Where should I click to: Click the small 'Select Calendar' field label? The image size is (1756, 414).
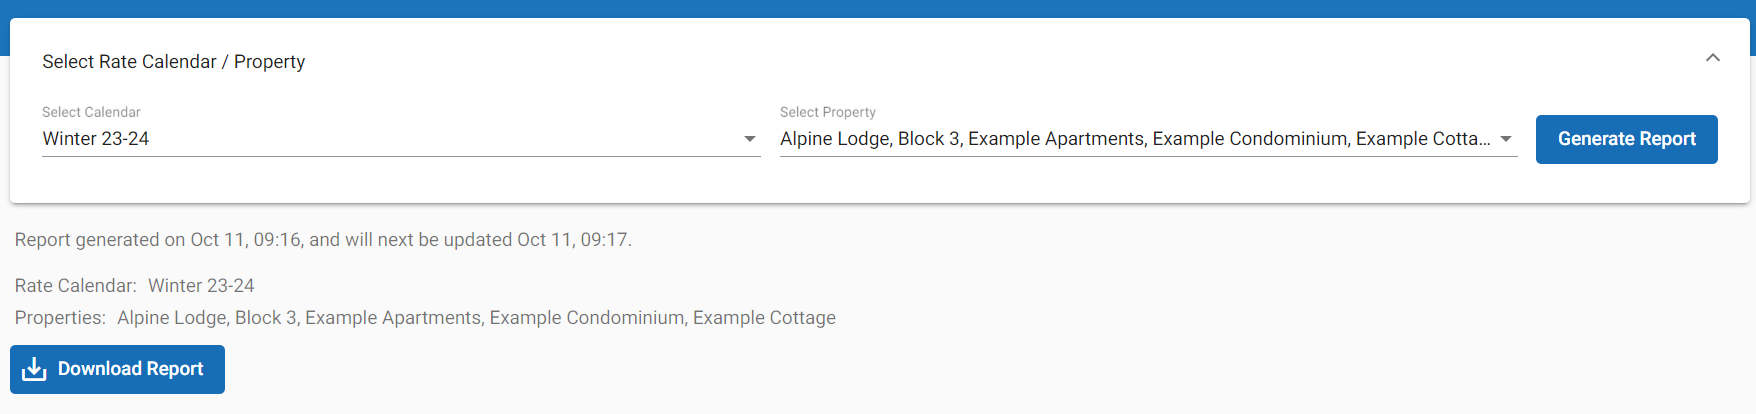[x=91, y=112]
